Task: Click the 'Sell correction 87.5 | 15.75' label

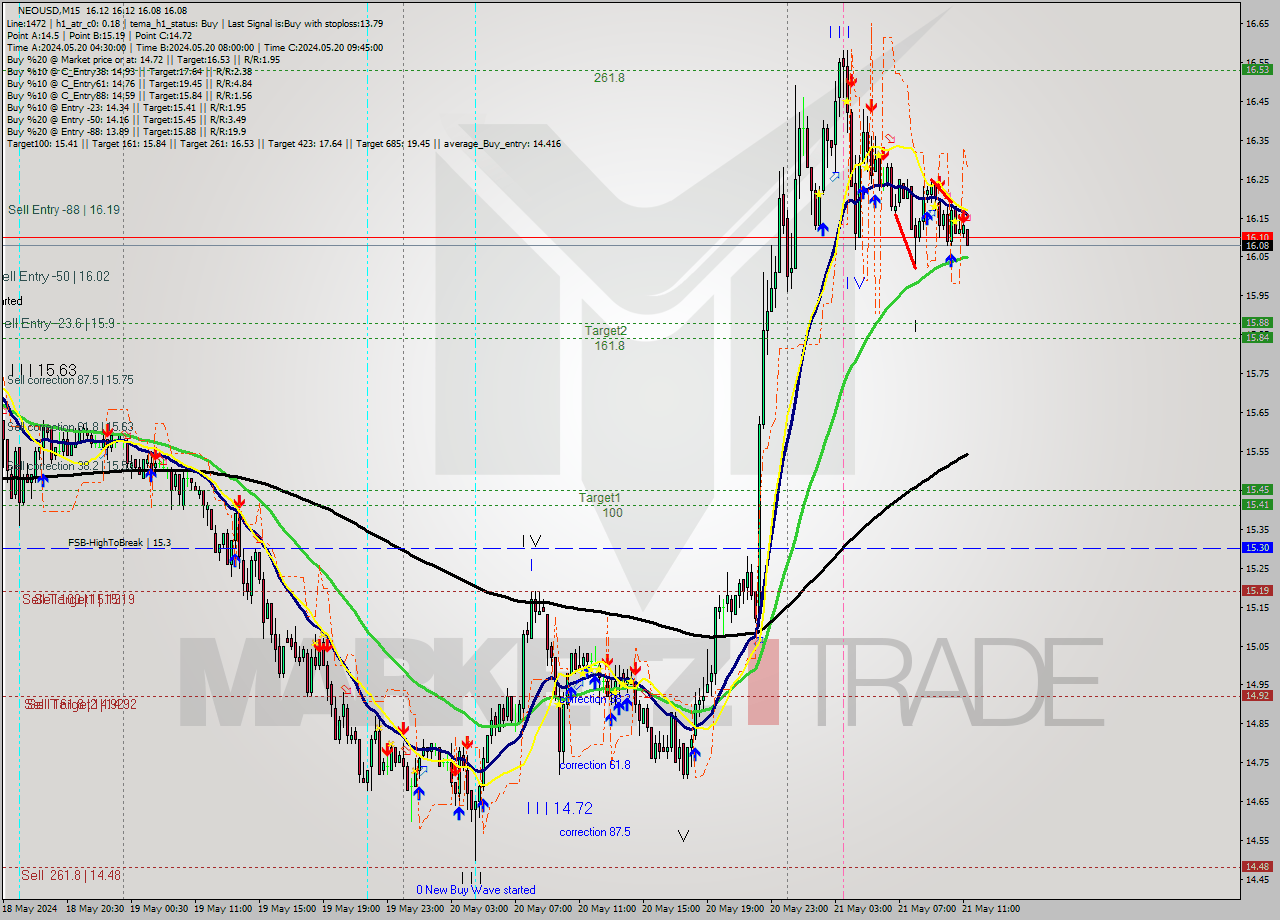Action: click(70, 380)
